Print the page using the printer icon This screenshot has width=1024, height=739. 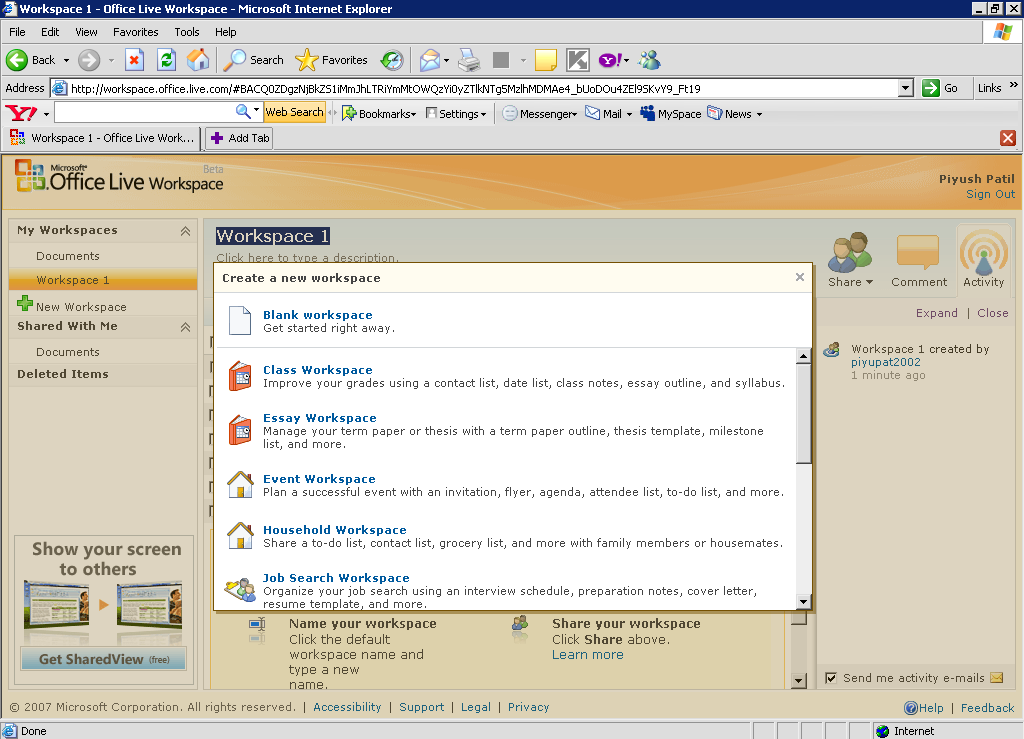(x=469, y=60)
